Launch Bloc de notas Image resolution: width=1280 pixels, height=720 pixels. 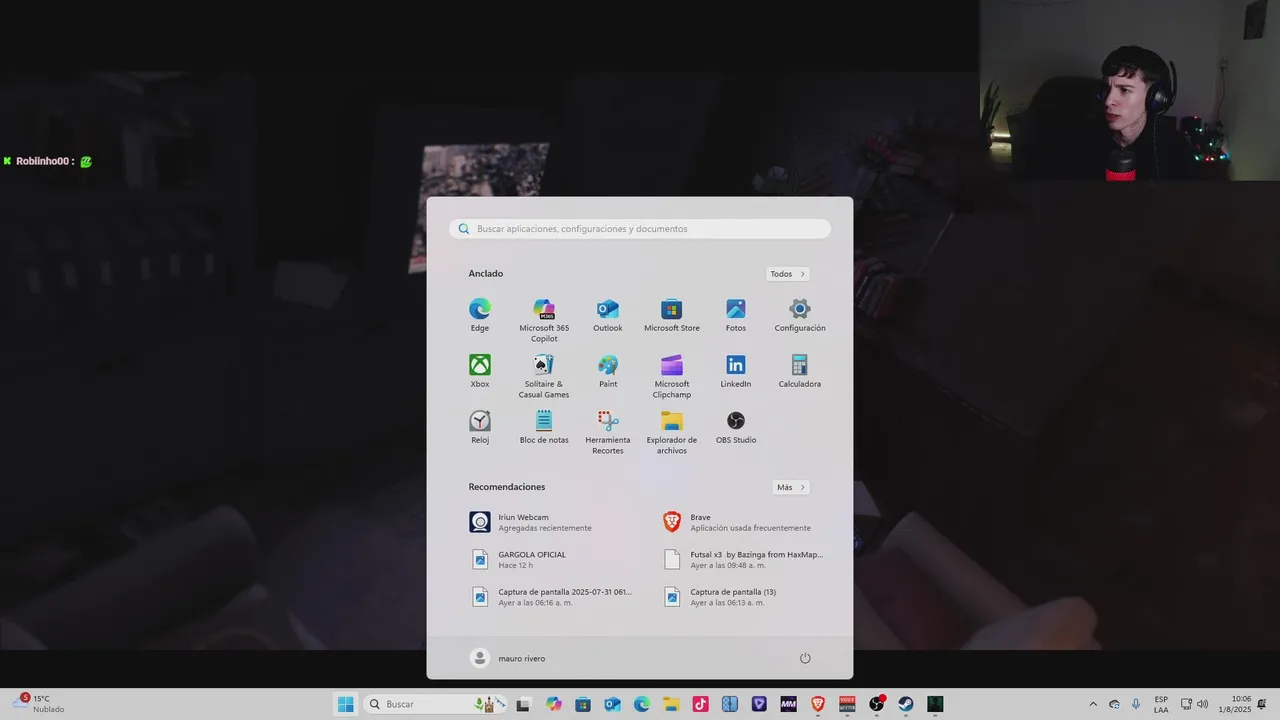pyautogui.click(x=544, y=426)
